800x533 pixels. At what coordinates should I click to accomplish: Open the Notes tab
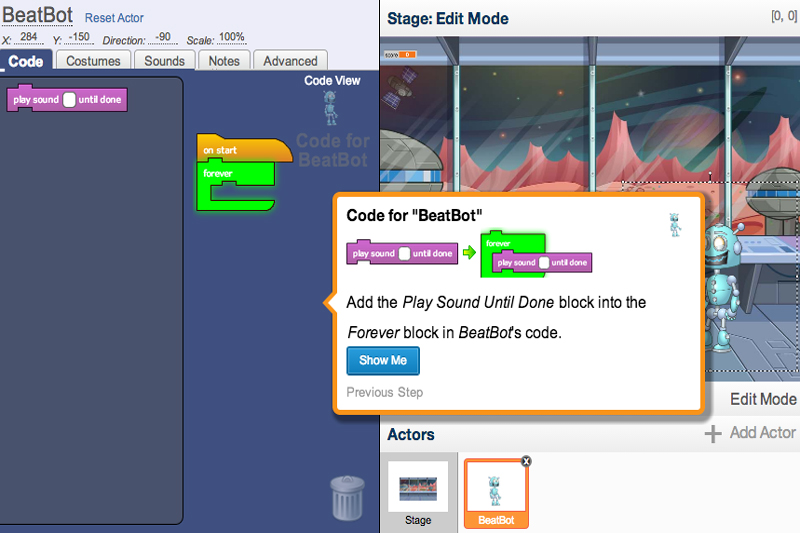224,61
